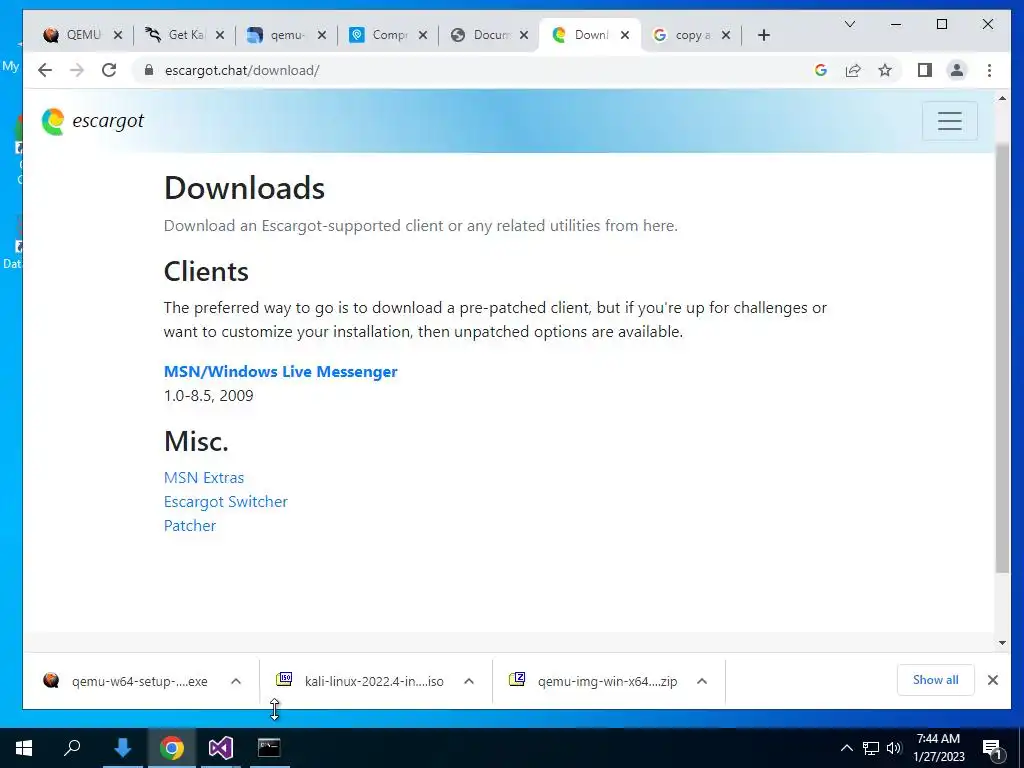
Task: Open the MSN/Windows Live Messenger link
Action: click(x=280, y=372)
